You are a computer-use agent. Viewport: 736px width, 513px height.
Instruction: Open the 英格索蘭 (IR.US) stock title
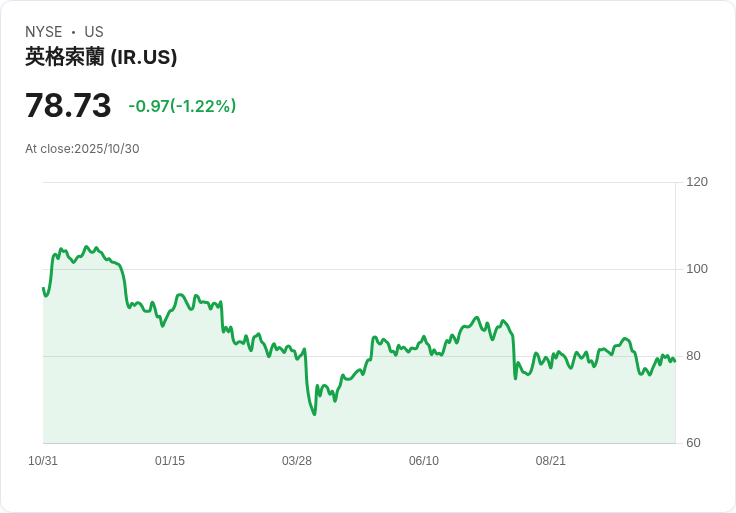[101, 57]
